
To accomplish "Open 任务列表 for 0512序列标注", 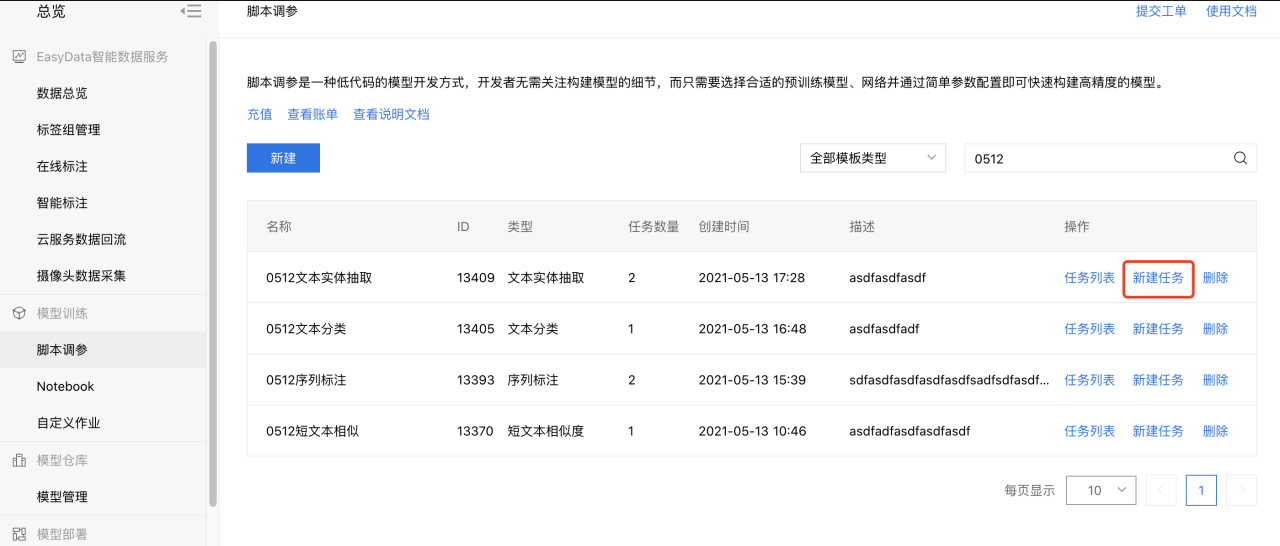I will click(x=1089, y=380).
